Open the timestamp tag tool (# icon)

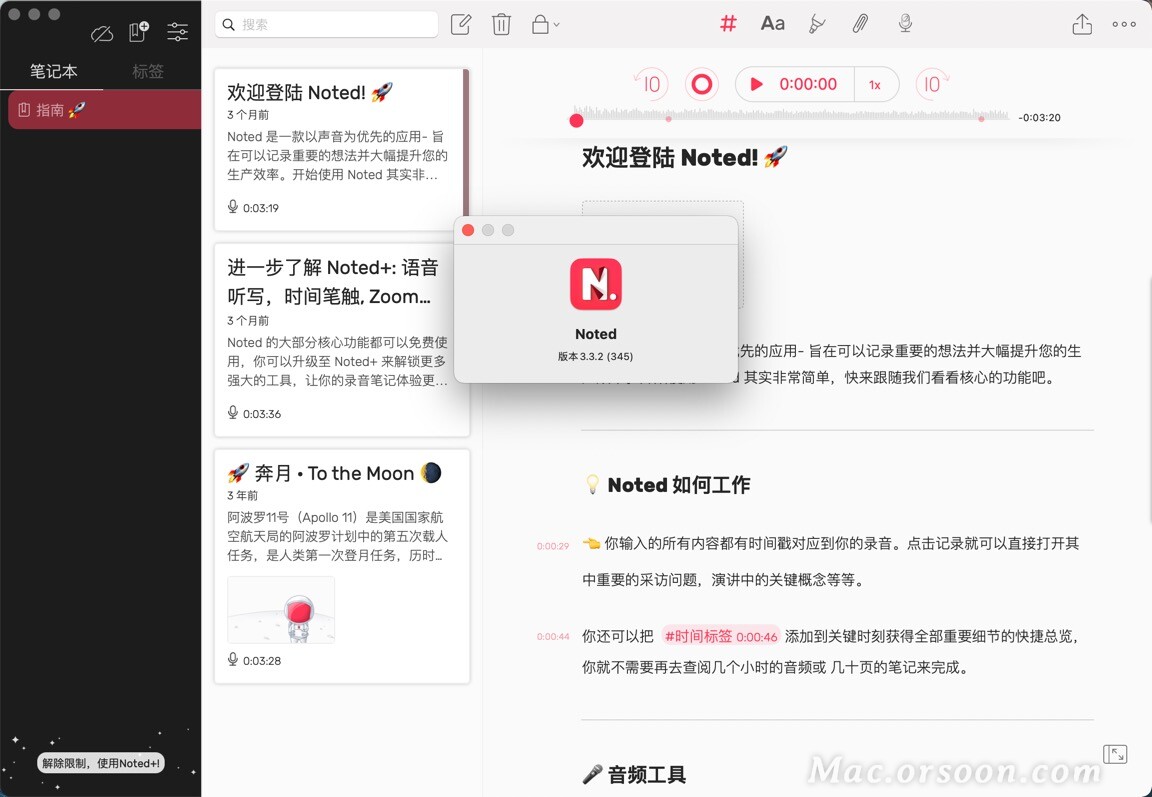[727, 23]
